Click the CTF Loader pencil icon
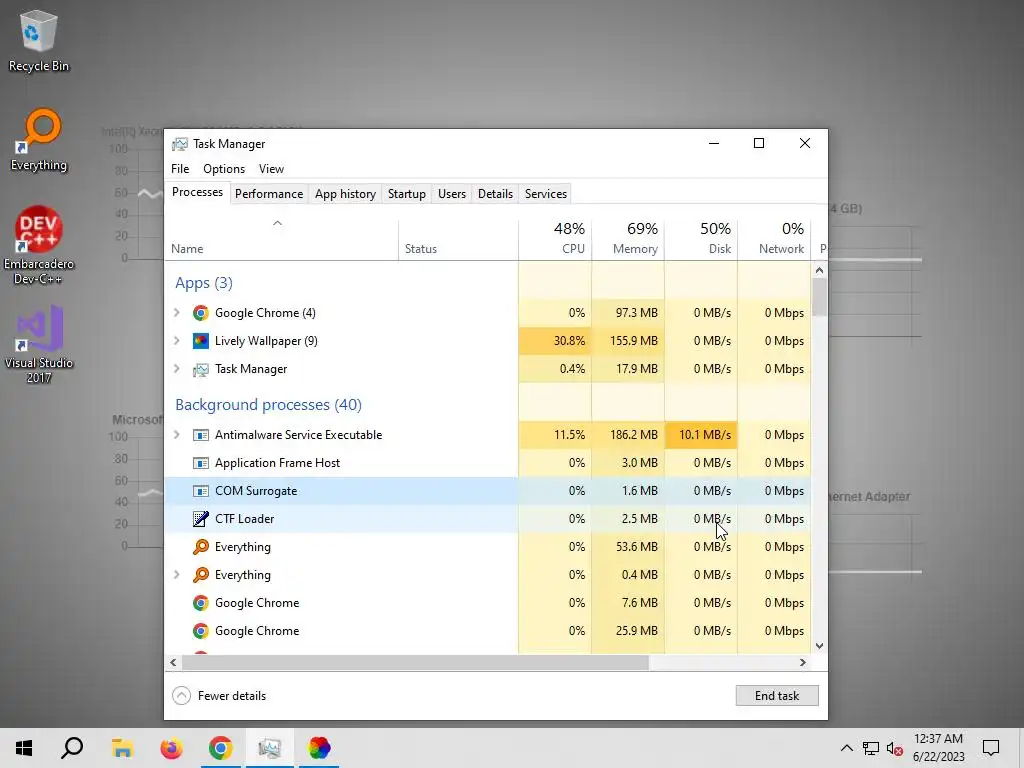 pos(200,519)
